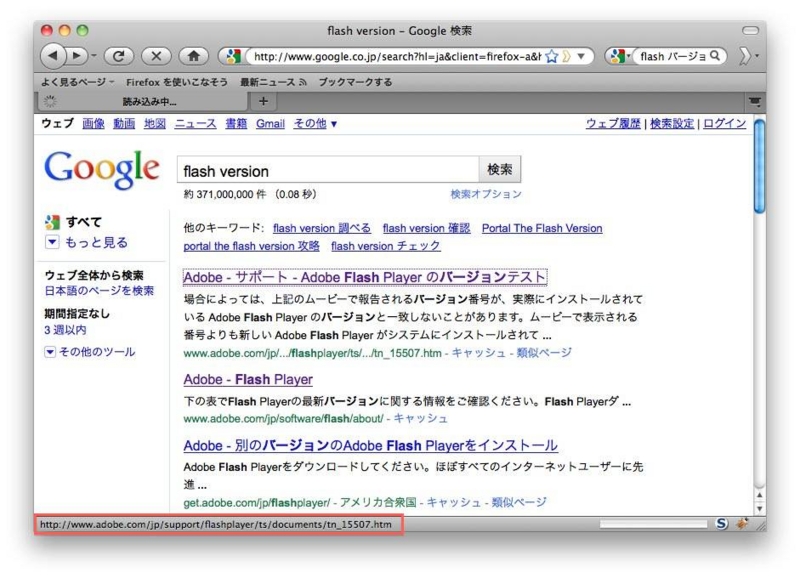
Task: Click the magnifier icon in the search box
Action: (x=715, y=56)
